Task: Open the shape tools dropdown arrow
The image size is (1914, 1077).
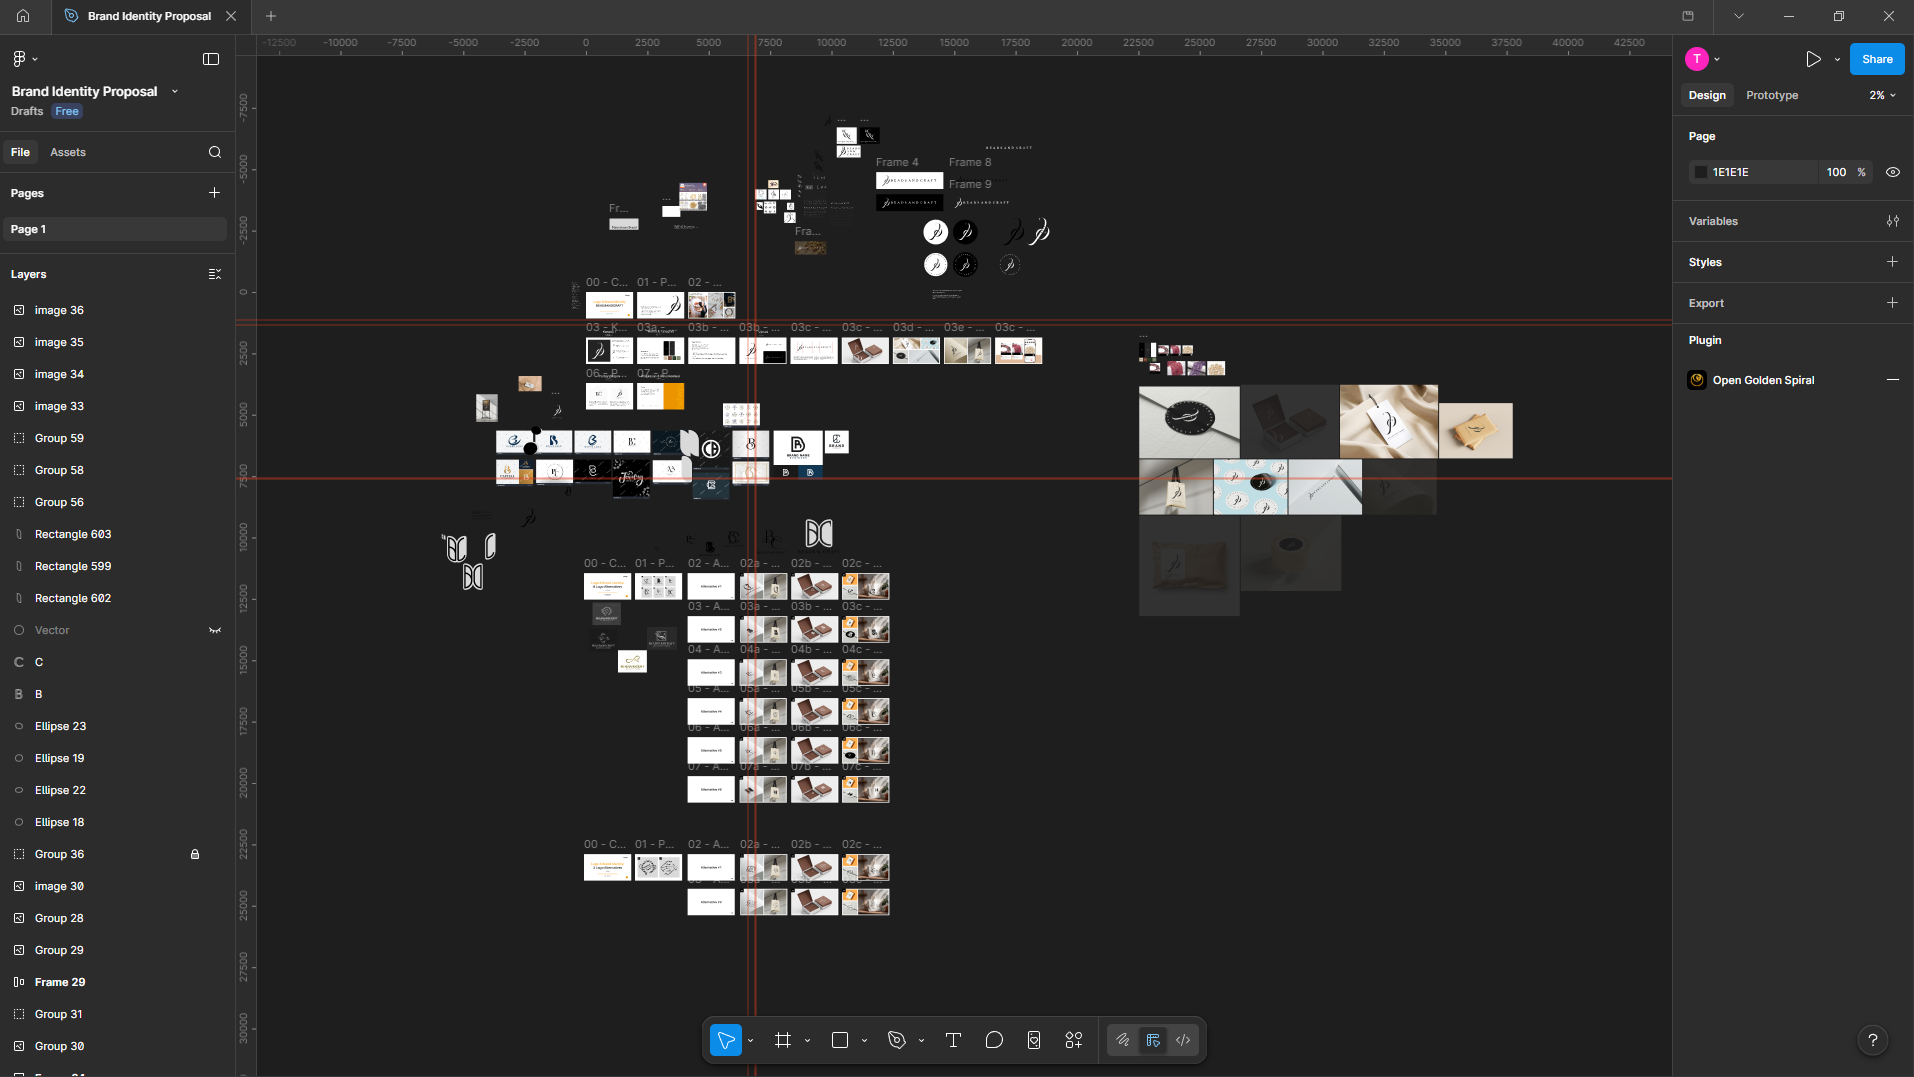Action: click(x=864, y=1041)
